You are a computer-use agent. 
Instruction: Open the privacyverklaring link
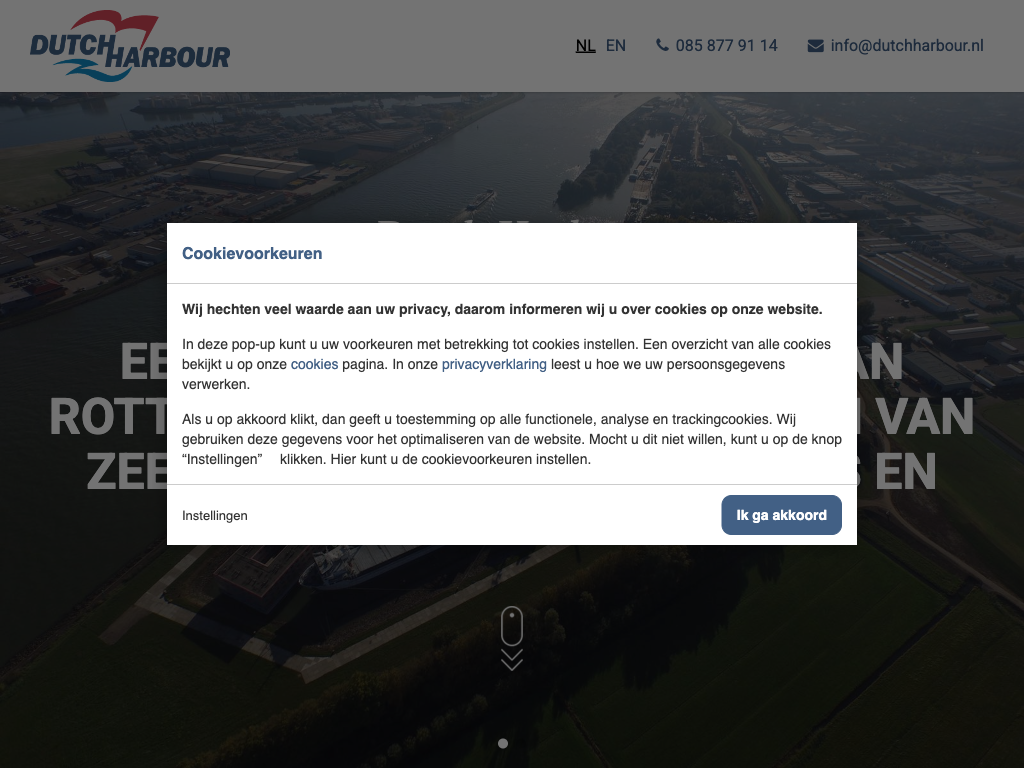point(494,364)
